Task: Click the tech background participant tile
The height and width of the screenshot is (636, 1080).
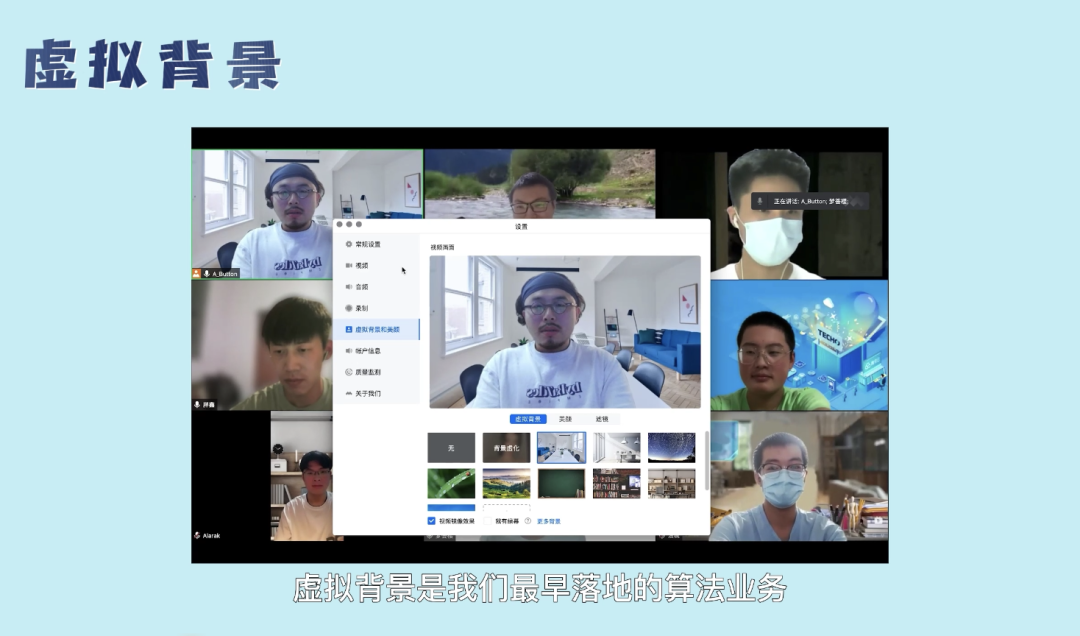Action: point(799,345)
